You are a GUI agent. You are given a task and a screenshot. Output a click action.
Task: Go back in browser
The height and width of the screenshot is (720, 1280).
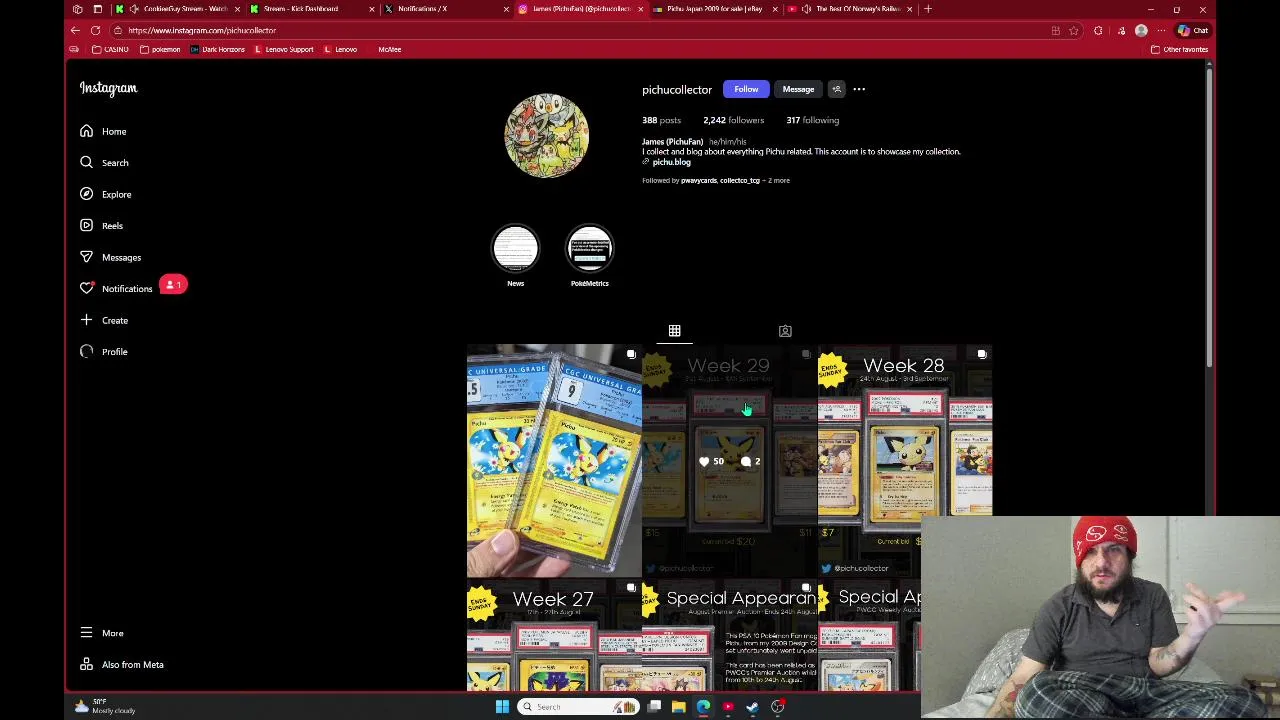[75, 30]
